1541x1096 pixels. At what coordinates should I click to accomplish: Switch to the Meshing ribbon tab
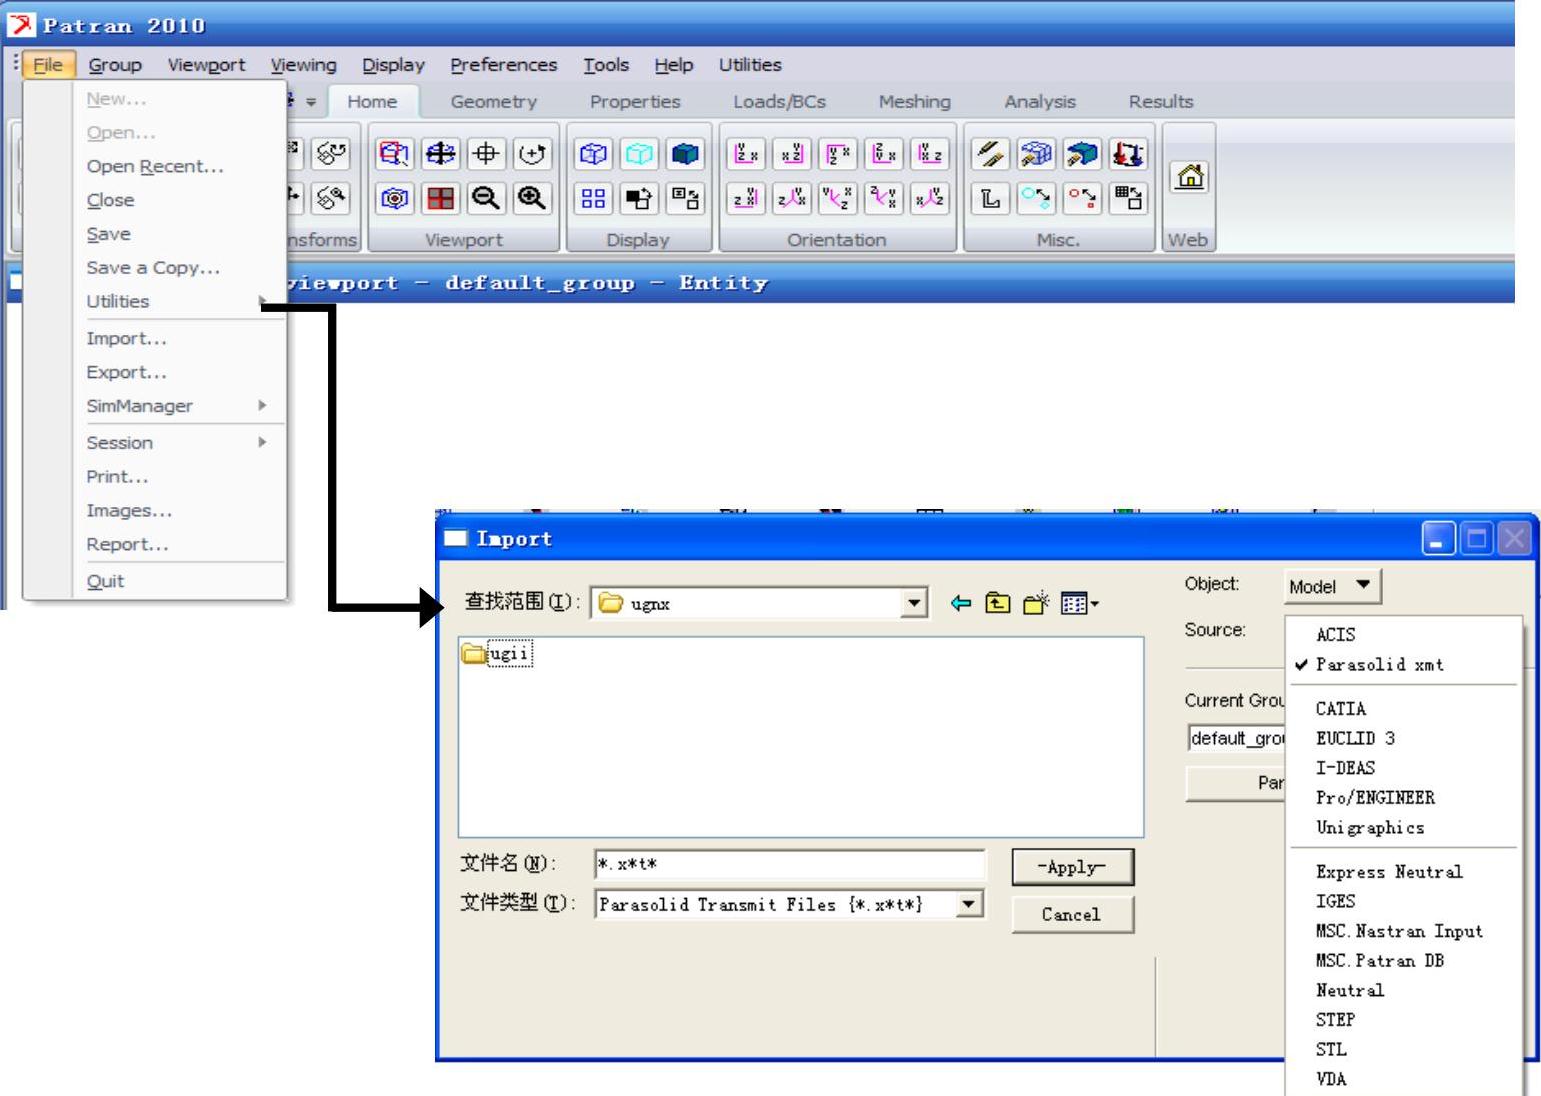coord(914,102)
